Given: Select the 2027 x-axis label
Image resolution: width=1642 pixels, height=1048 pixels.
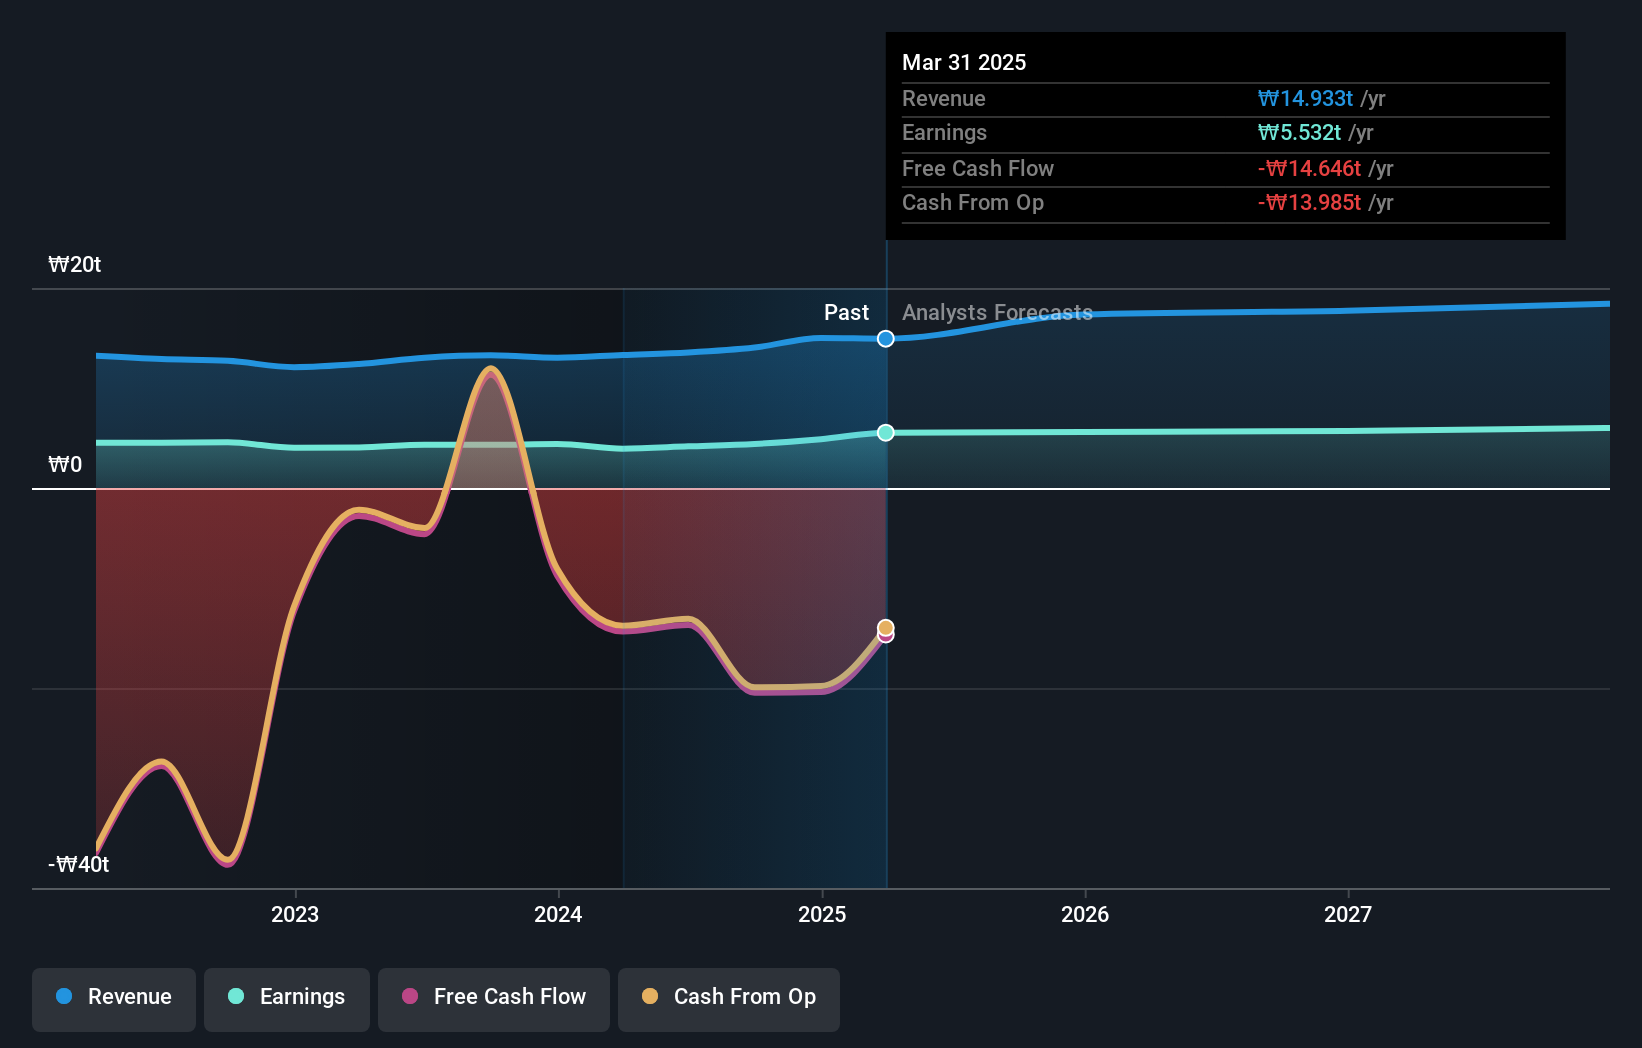Looking at the screenshot, I should [1348, 914].
